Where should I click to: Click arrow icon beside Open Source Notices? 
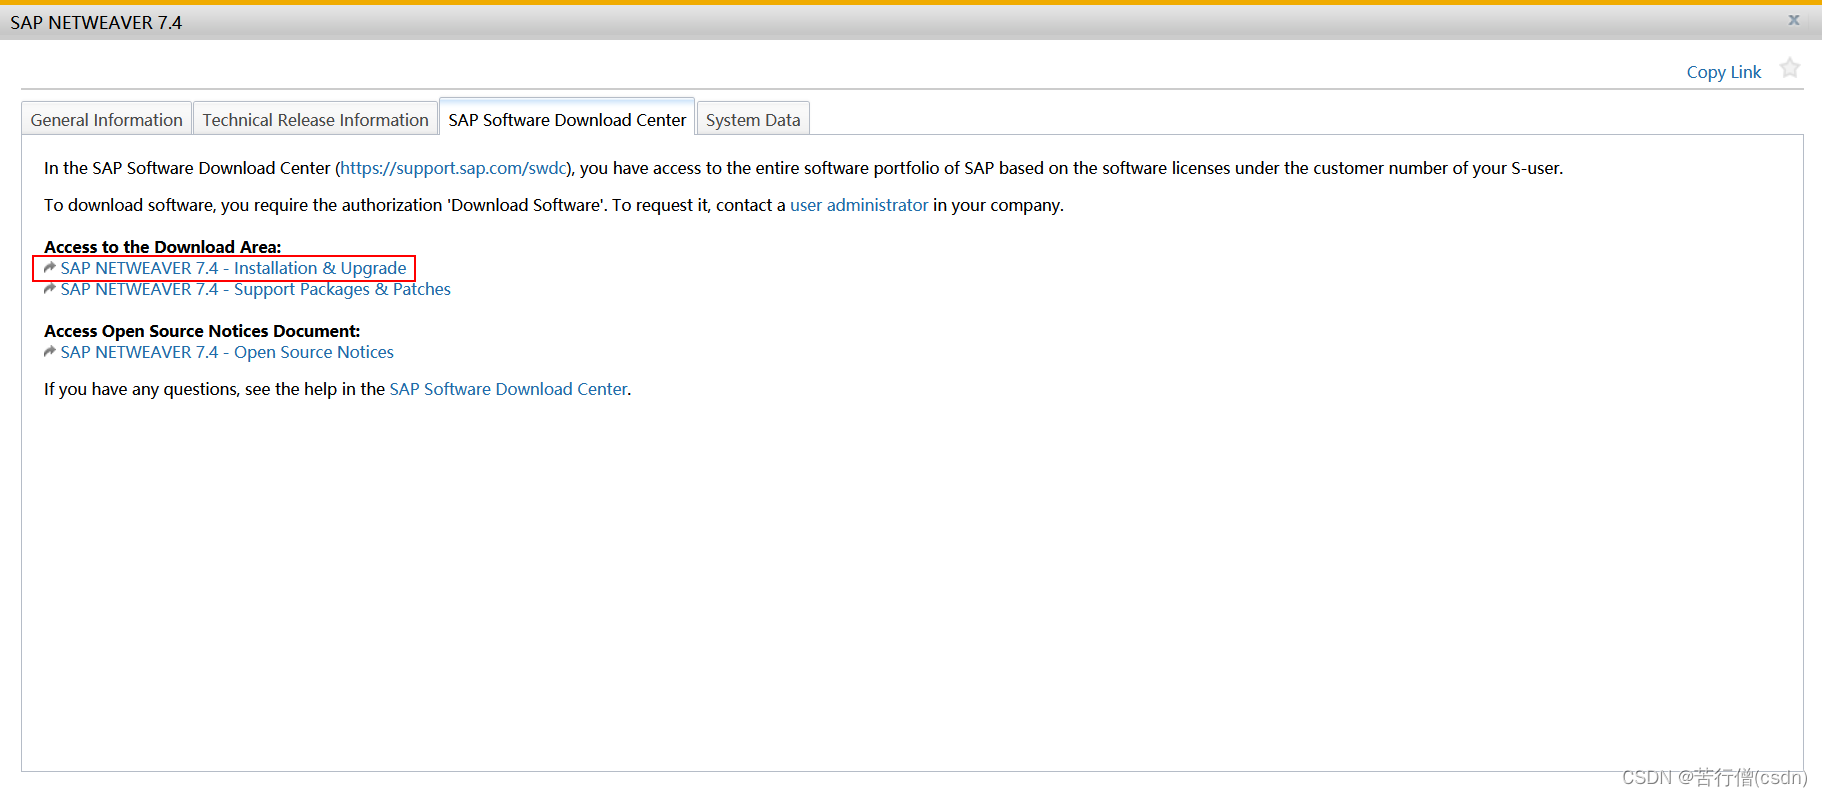click(x=50, y=352)
